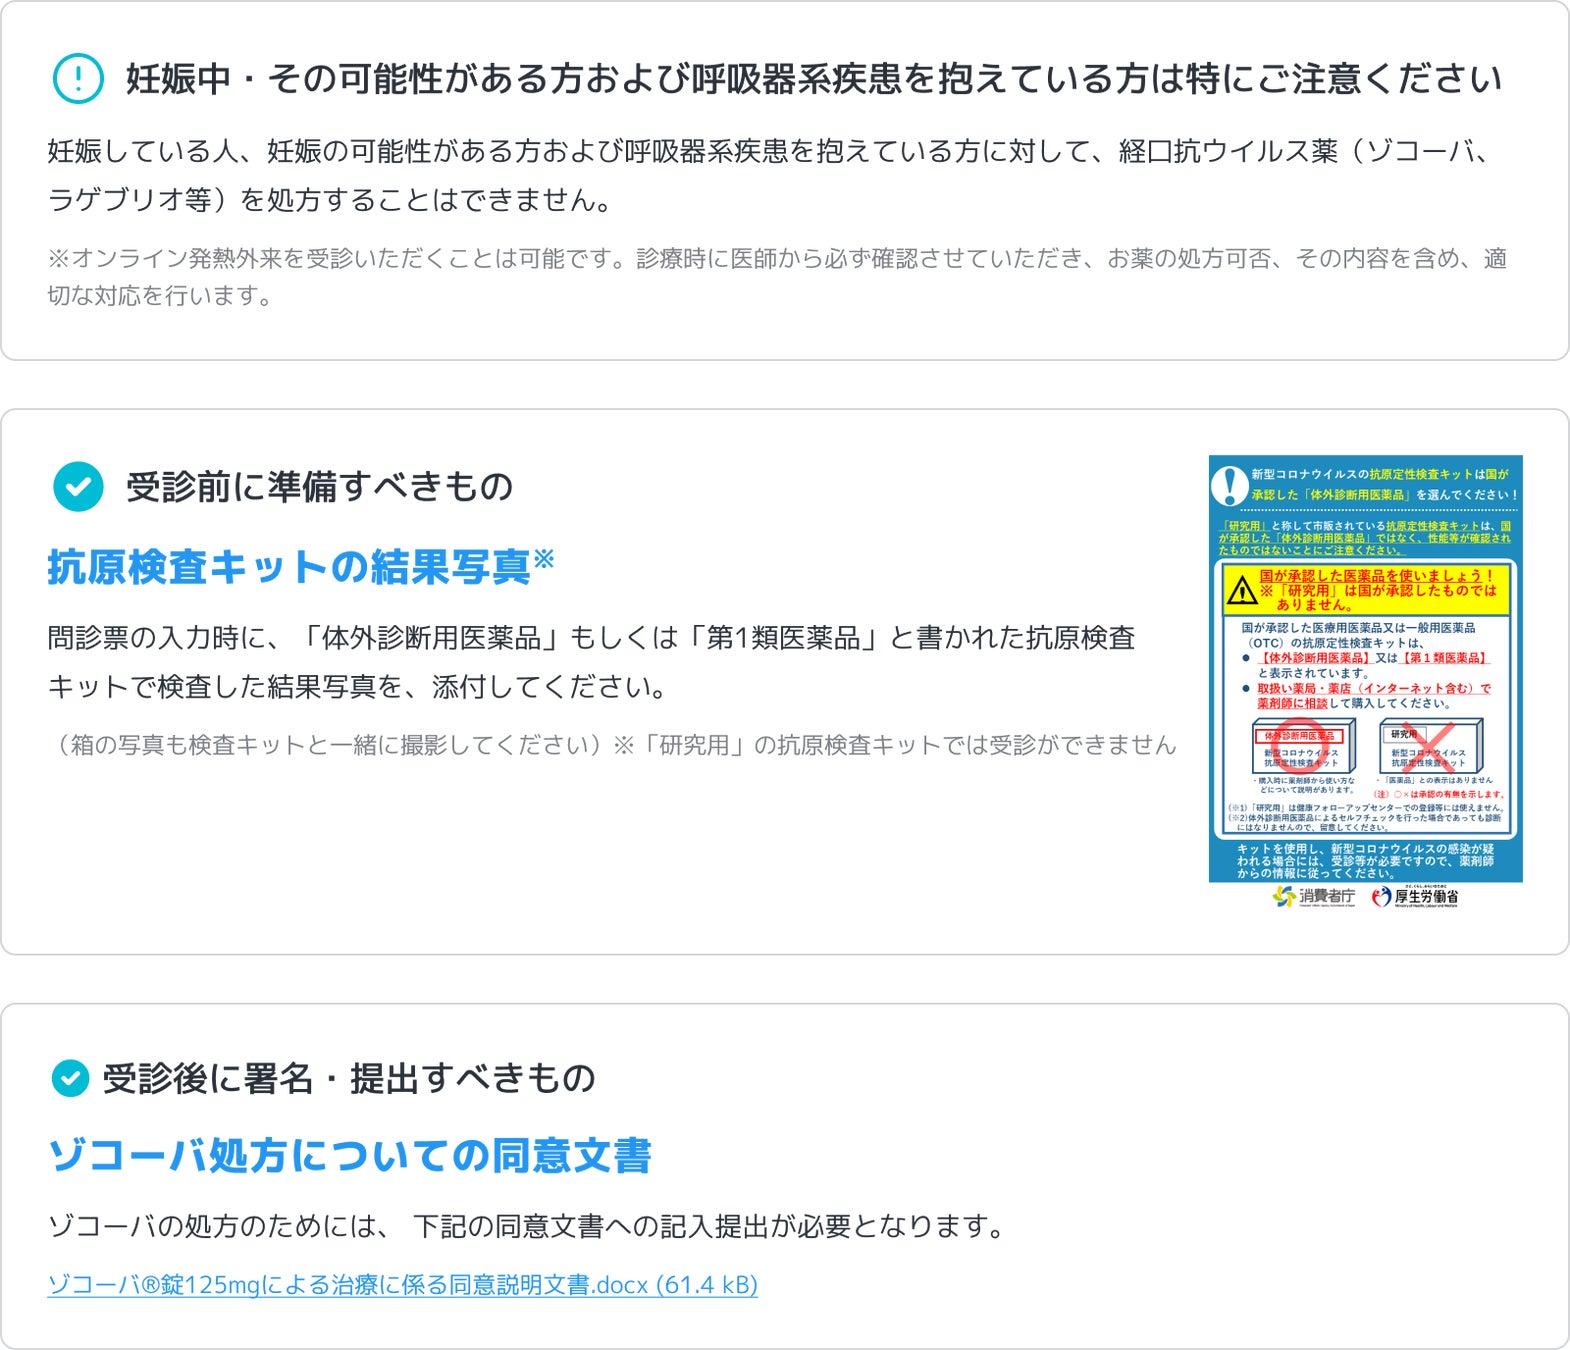Open the ゾコーバ consent document docx link
This screenshot has width=1570, height=1350.
tap(402, 1284)
